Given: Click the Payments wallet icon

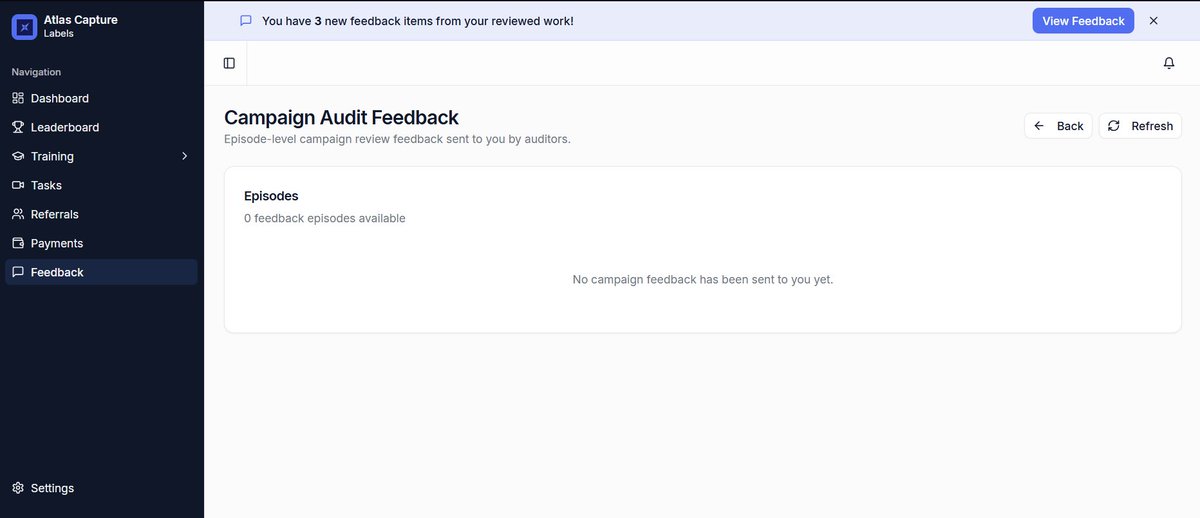Looking at the screenshot, I should [18, 243].
